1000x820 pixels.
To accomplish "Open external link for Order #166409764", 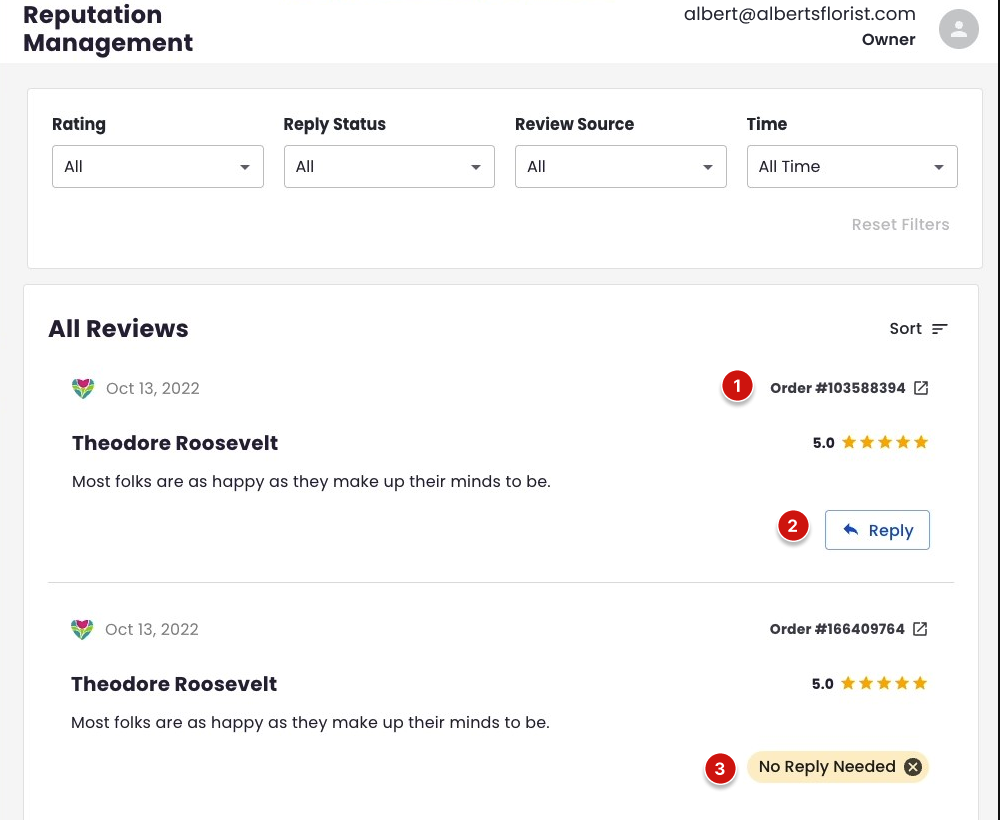I will [920, 629].
